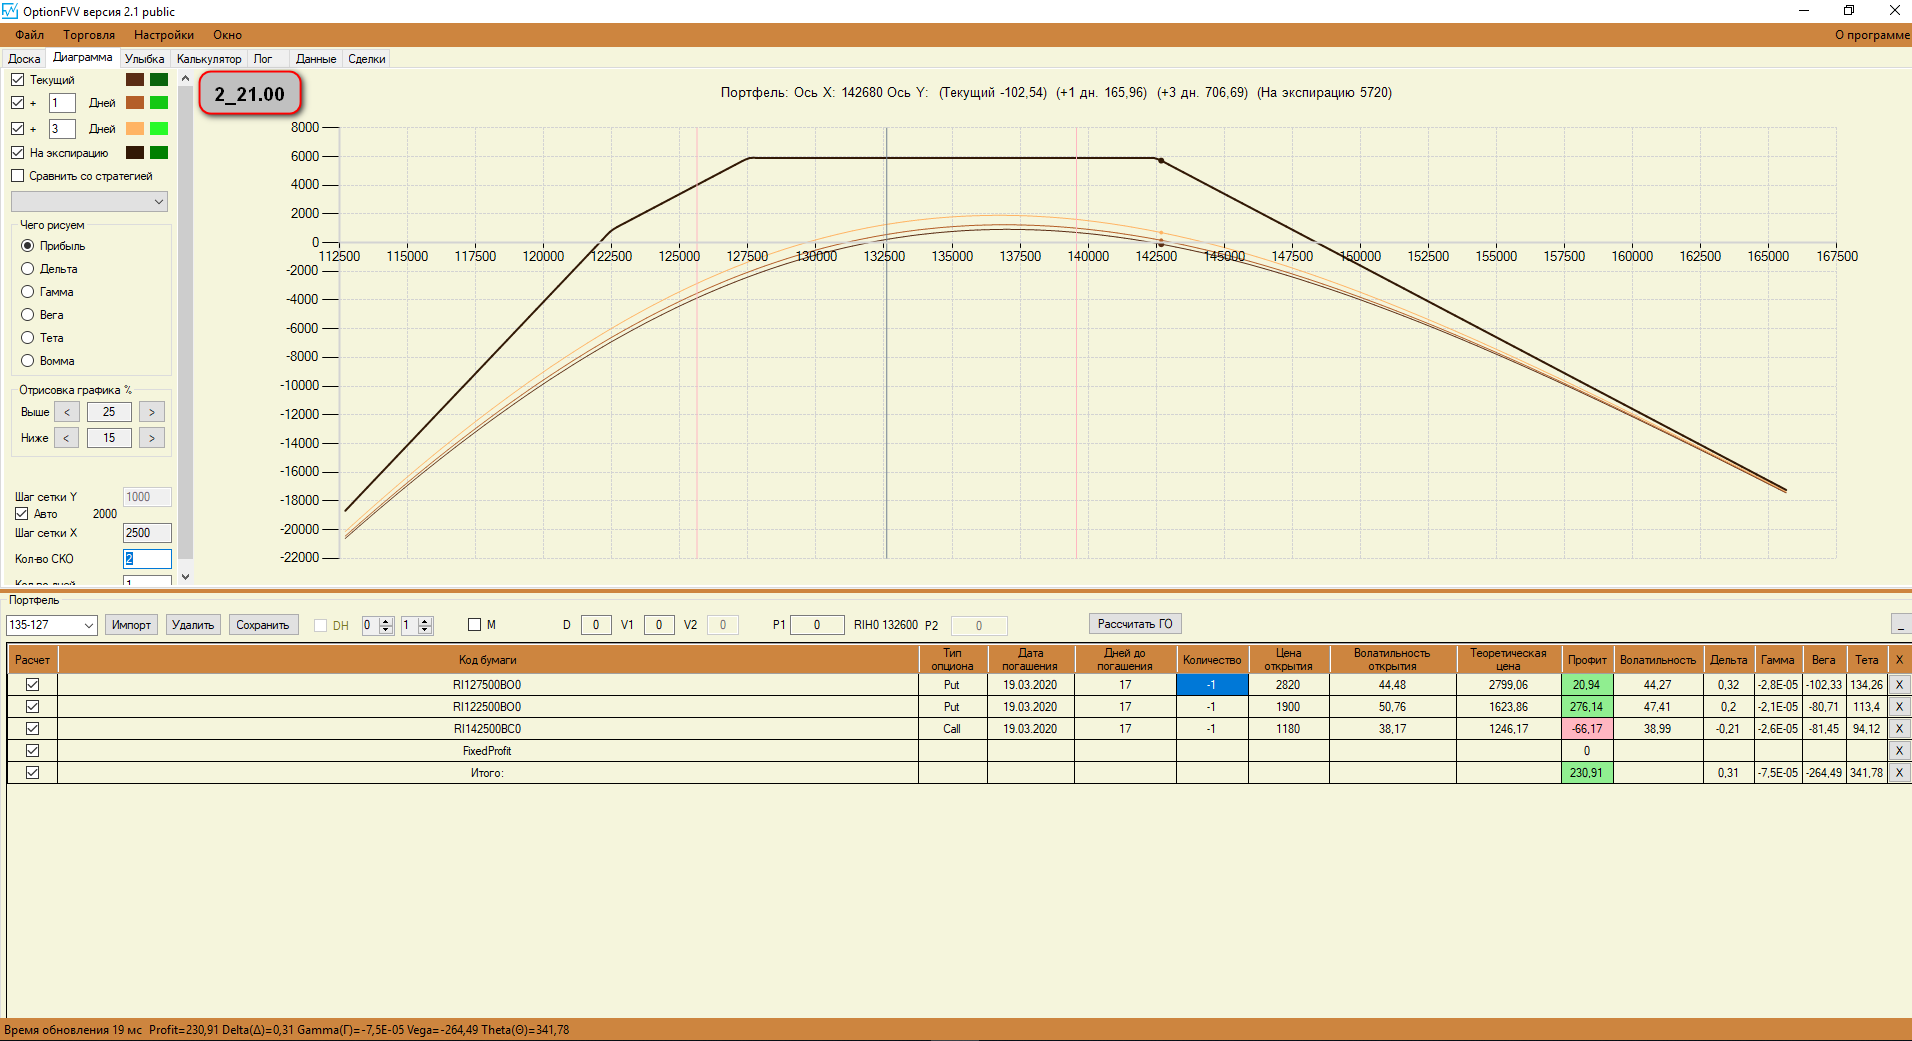Open the Торговля menu

tap(89, 35)
